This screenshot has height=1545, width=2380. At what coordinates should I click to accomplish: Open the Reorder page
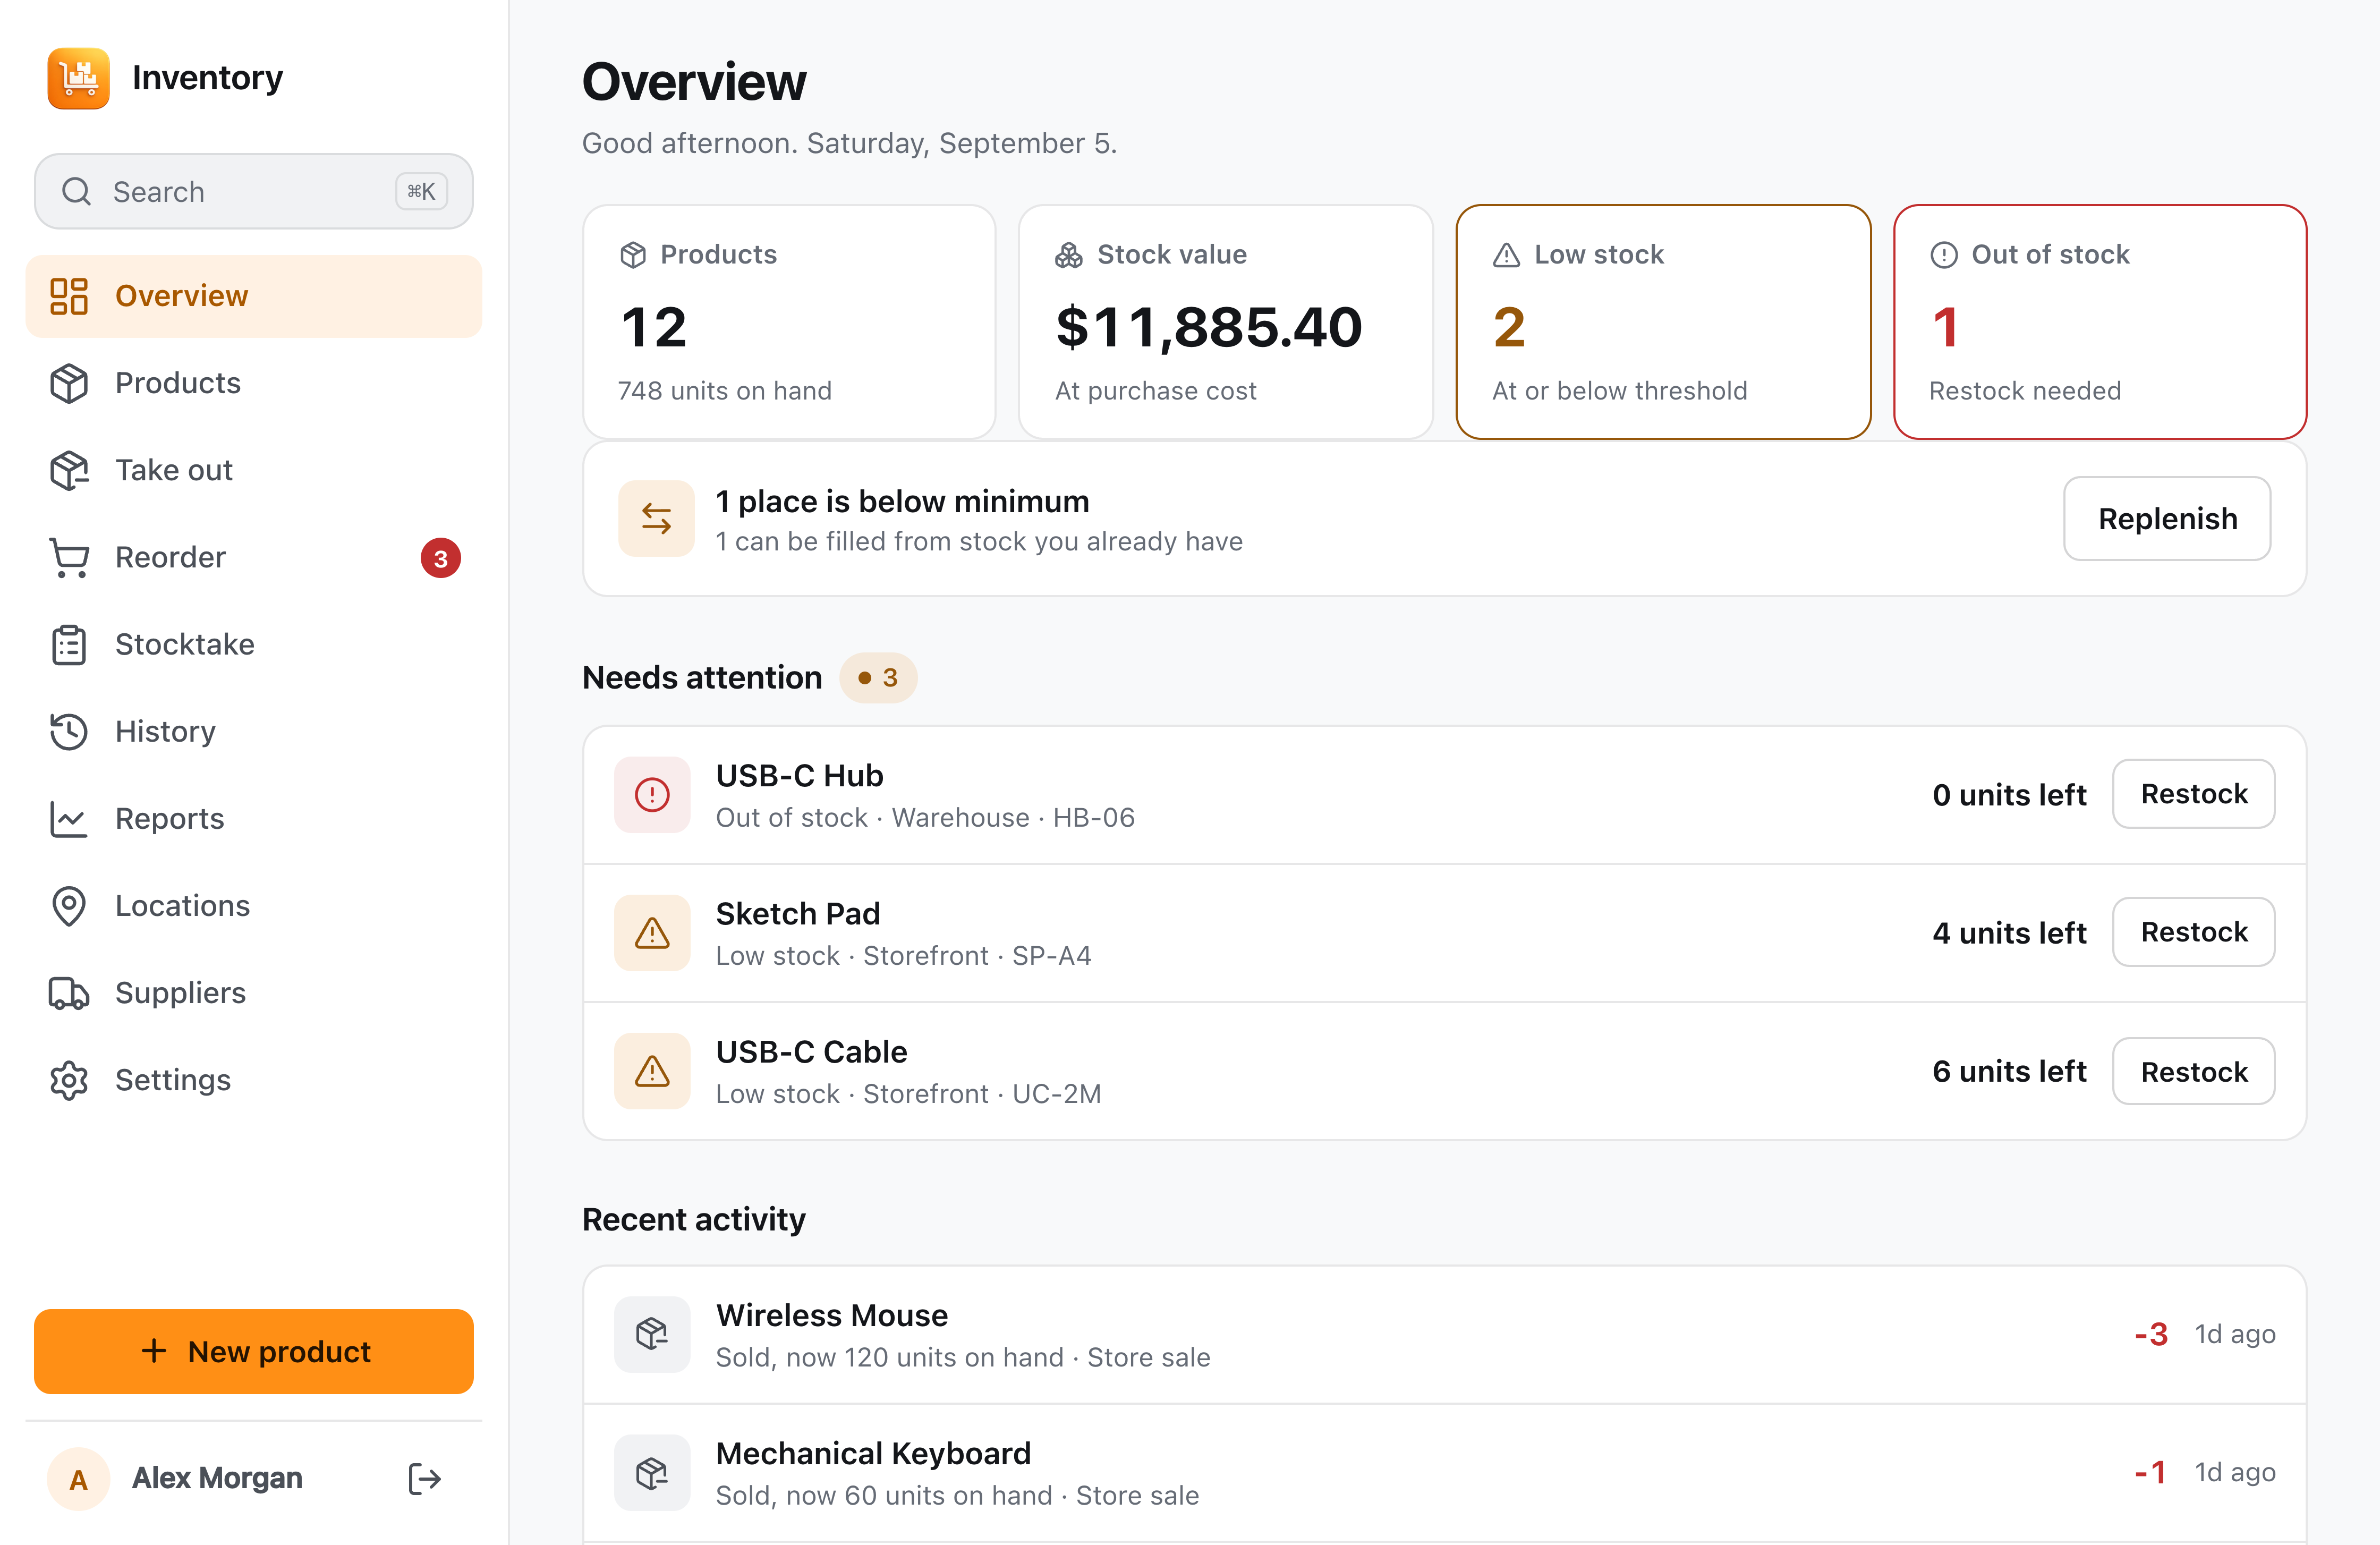(x=254, y=557)
